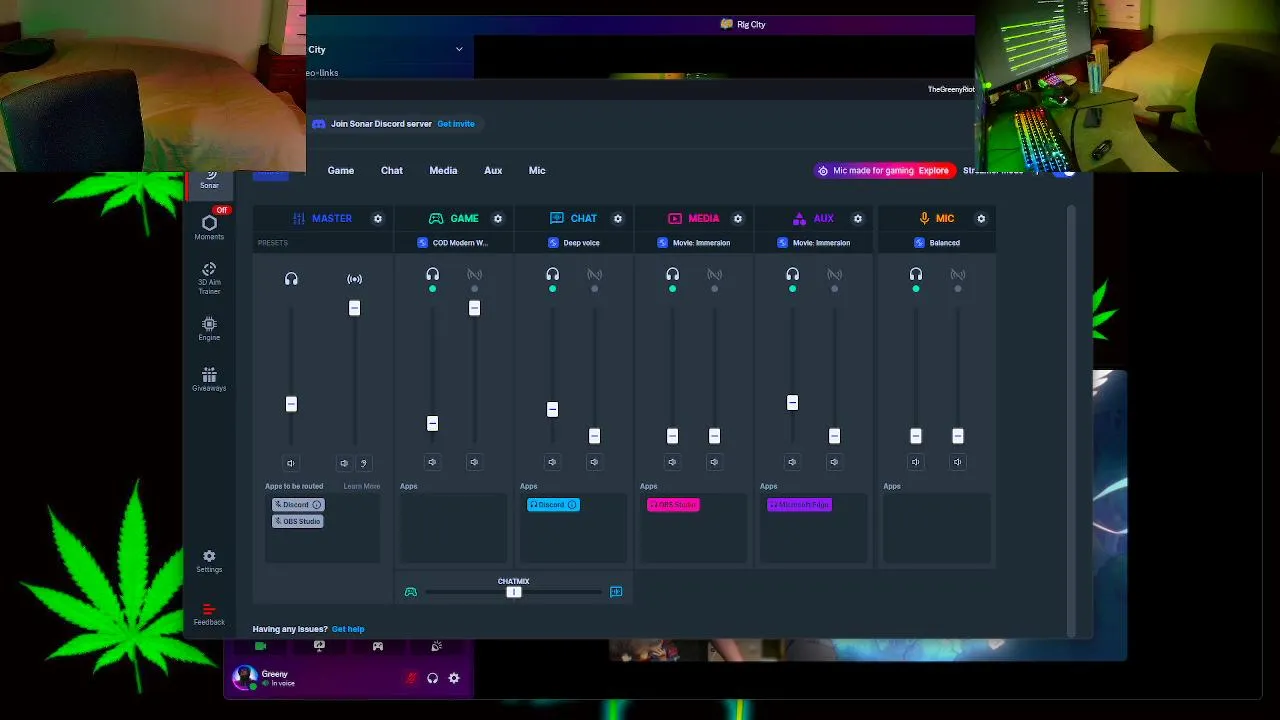Open the Giveaways section
Viewport: 1280px width, 720px height.
tap(209, 379)
